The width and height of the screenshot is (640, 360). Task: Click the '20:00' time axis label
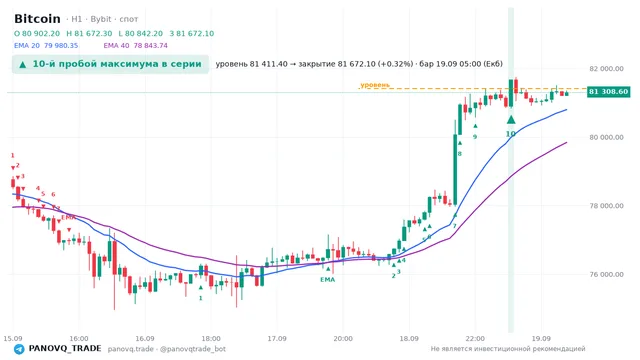(343, 338)
